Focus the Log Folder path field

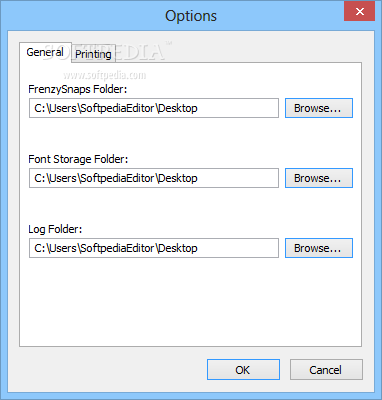[x=154, y=248]
